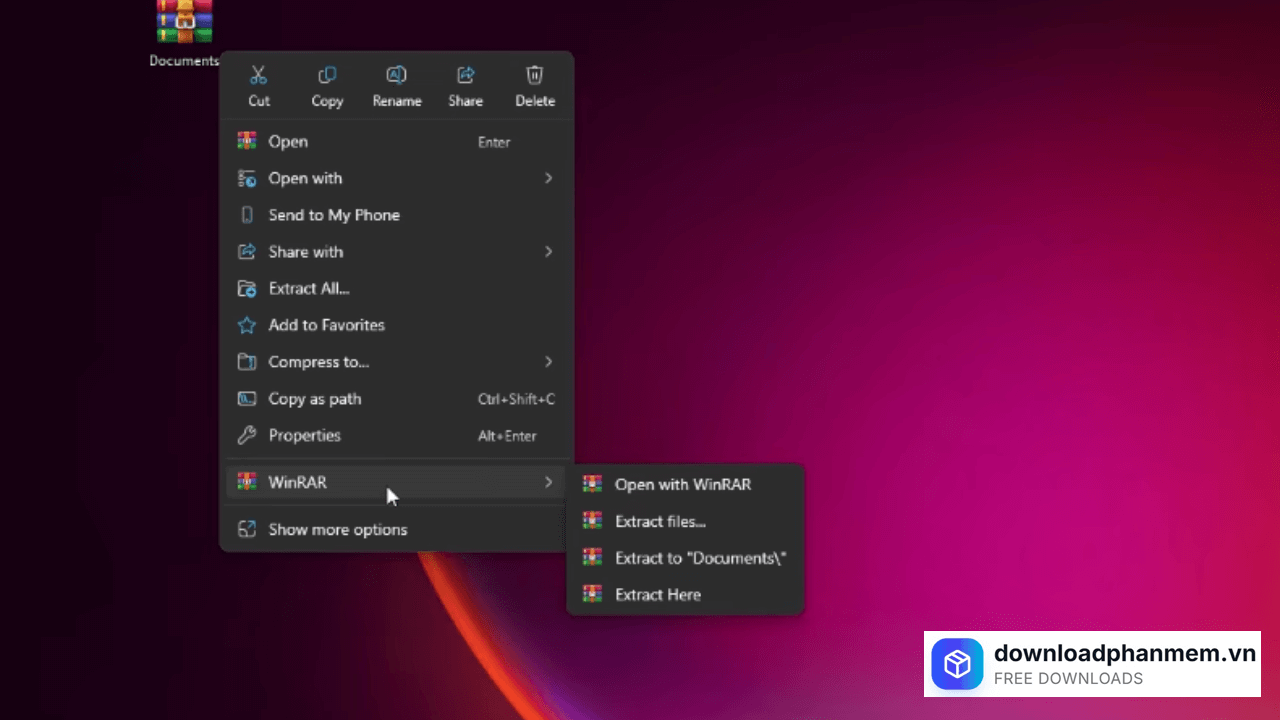This screenshot has width=1280, height=720.
Task: Select Open with WinRAR option
Action: tap(682, 484)
